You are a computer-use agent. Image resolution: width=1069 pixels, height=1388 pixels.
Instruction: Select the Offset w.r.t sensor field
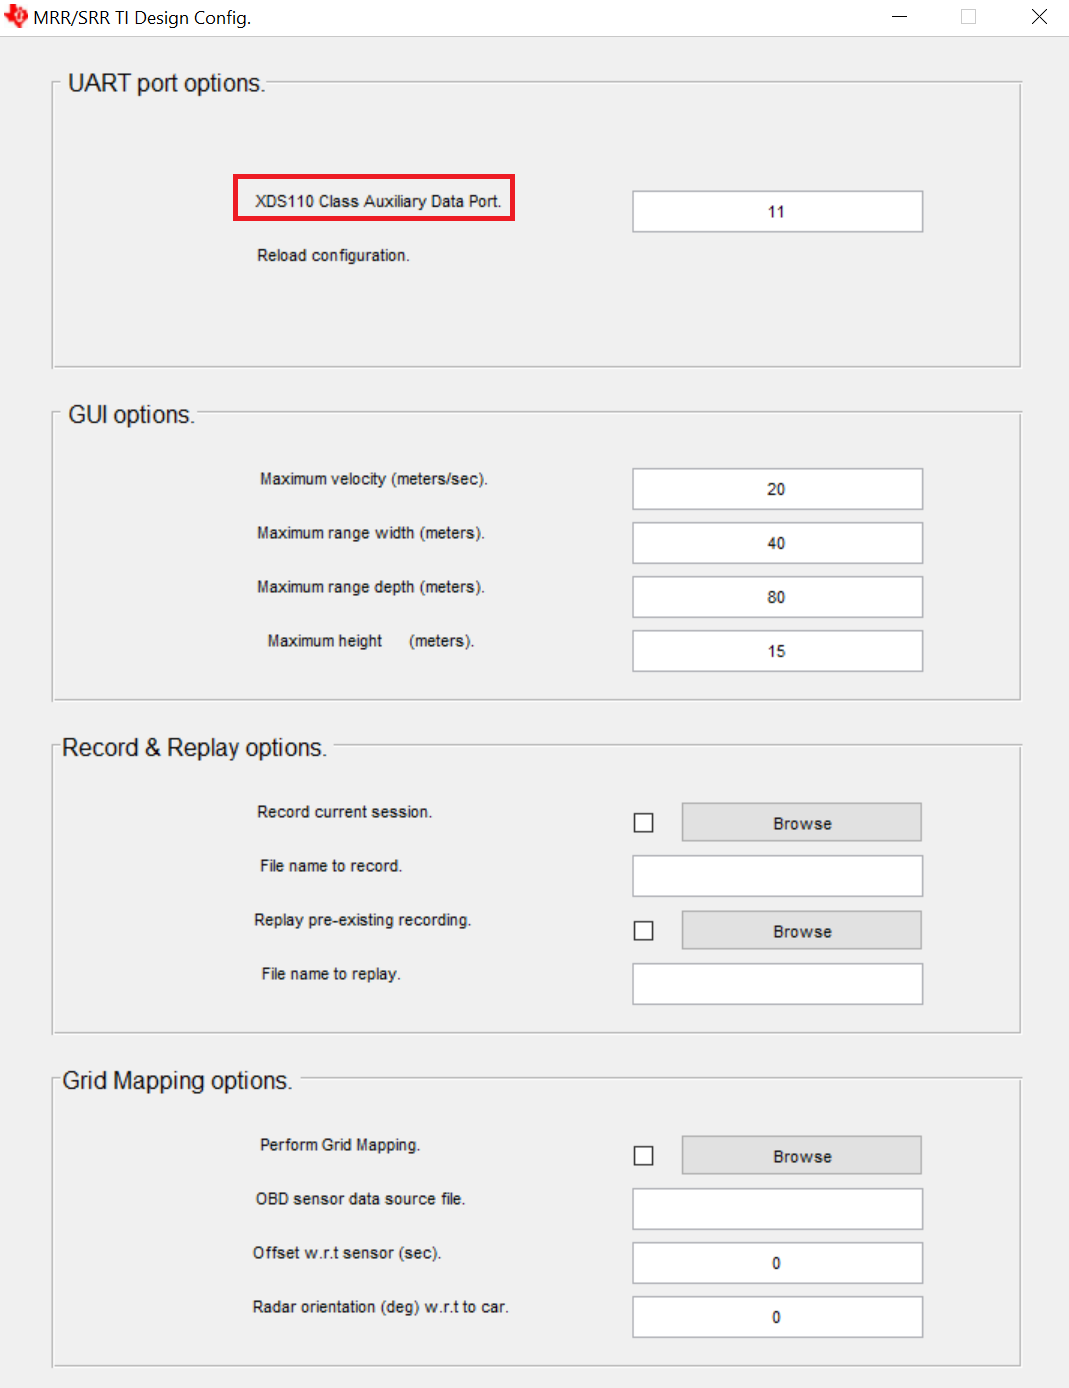[x=777, y=1263]
